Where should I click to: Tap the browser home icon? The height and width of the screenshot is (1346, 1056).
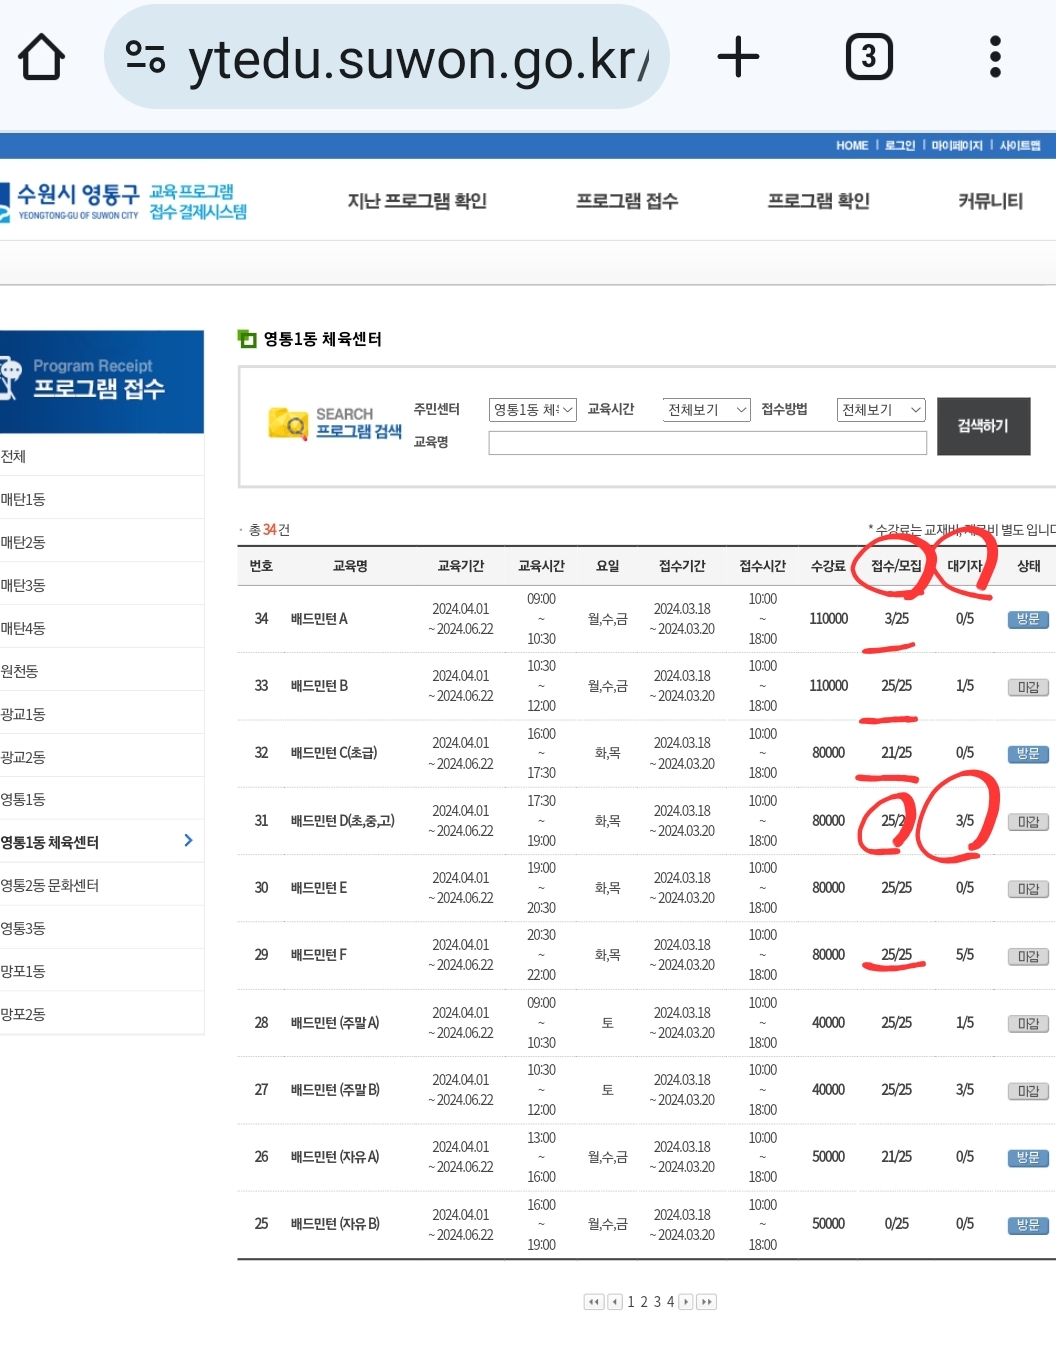pos(42,57)
